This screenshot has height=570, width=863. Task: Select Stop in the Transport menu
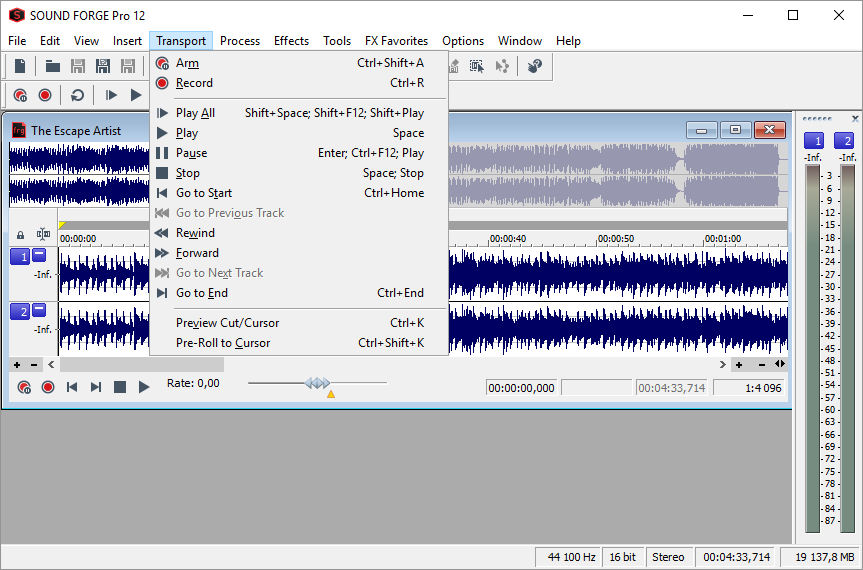click(299, 173)
